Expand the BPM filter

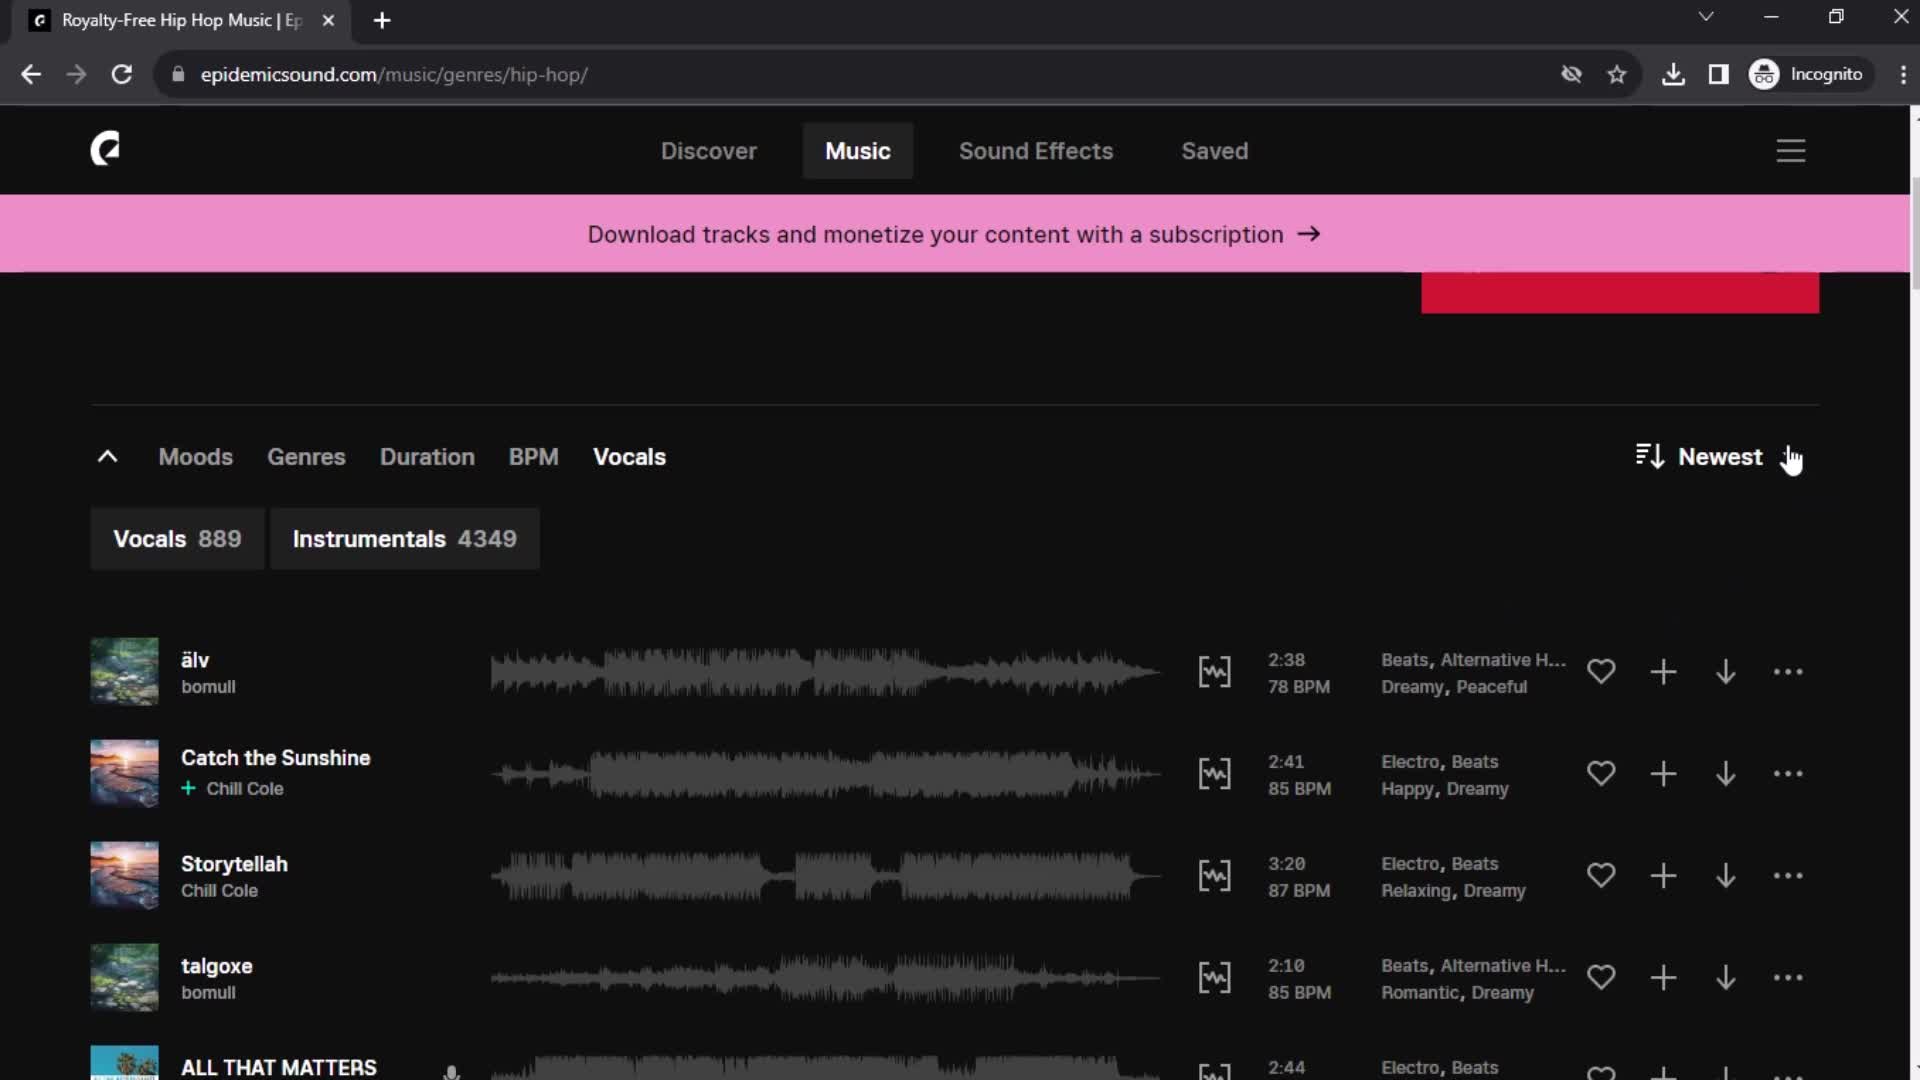[x=533, y=457]
